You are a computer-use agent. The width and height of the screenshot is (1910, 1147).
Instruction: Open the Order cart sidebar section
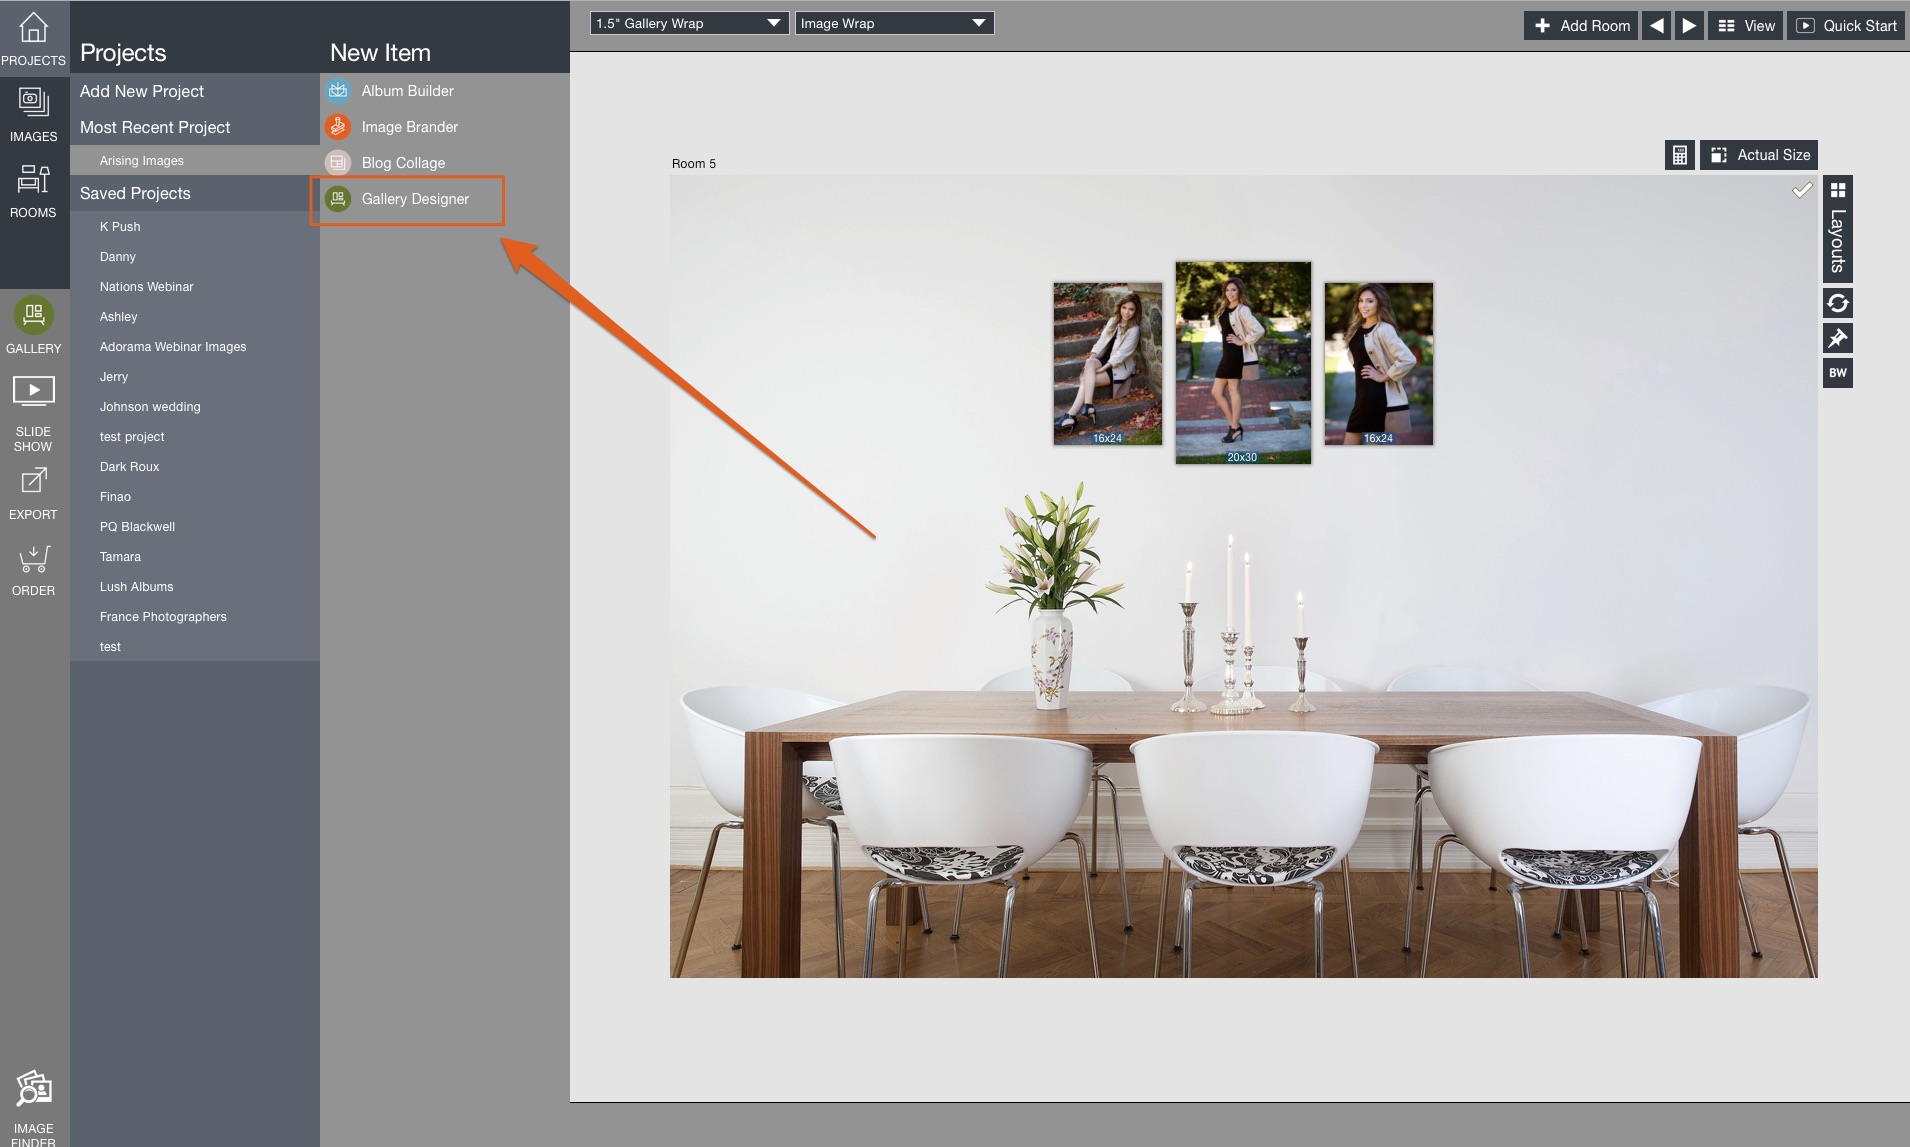33,570
